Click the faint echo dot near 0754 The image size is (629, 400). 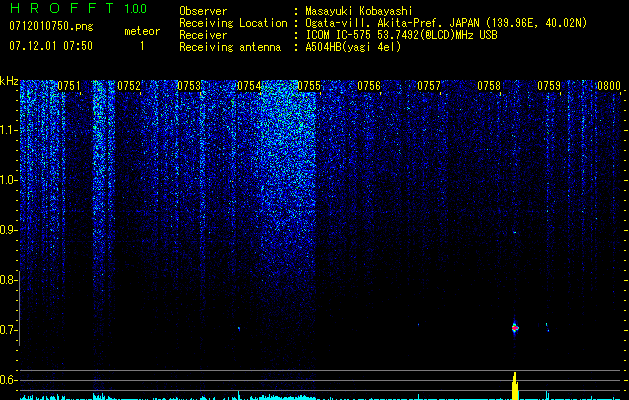(x=239, y=329)
